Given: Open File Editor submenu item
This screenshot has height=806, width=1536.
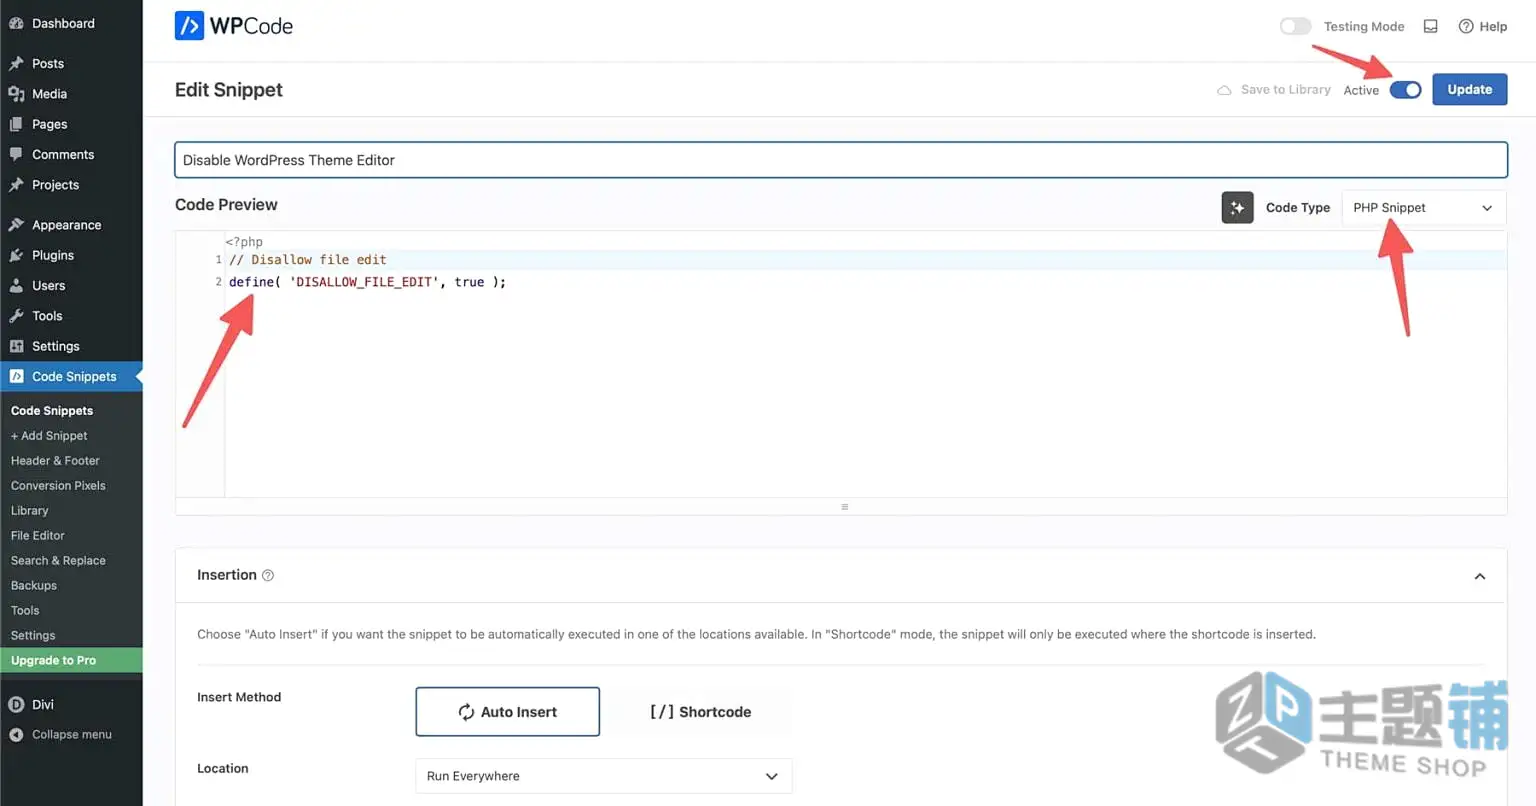Looking at the screenshot, I should (x=37, y=535).
